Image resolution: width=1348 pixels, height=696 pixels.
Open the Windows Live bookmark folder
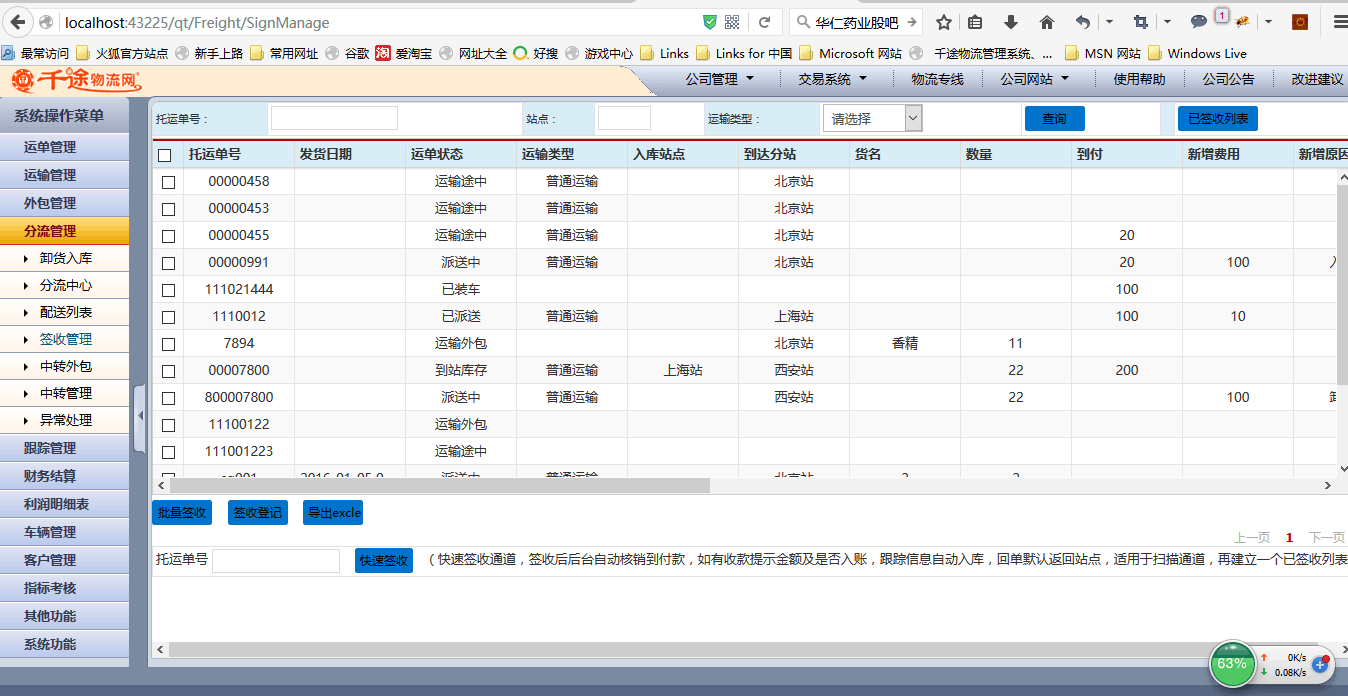[1197, 53]
